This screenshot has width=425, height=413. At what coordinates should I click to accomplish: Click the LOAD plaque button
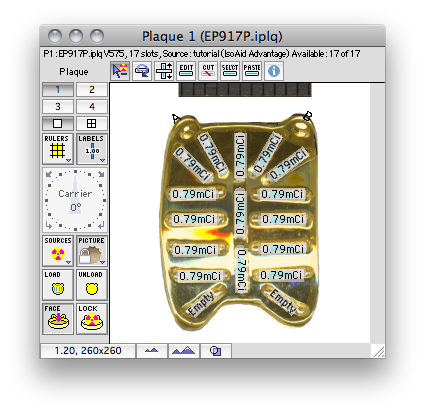pyautogui.click(x=58, y=285)
